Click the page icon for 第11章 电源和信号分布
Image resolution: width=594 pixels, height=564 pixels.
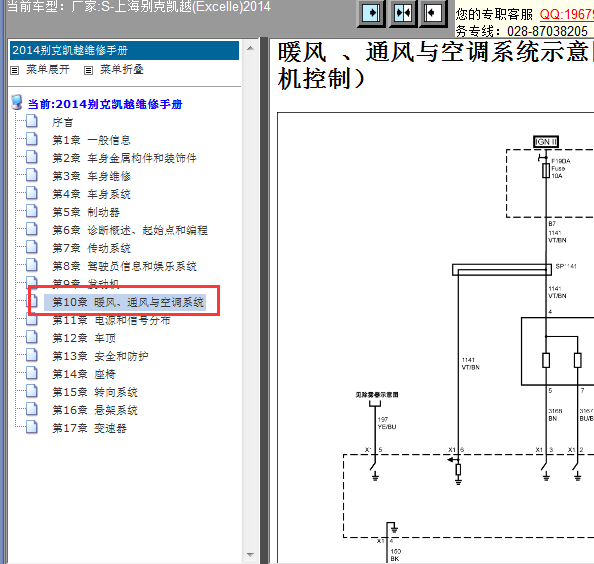pos(32,320)
